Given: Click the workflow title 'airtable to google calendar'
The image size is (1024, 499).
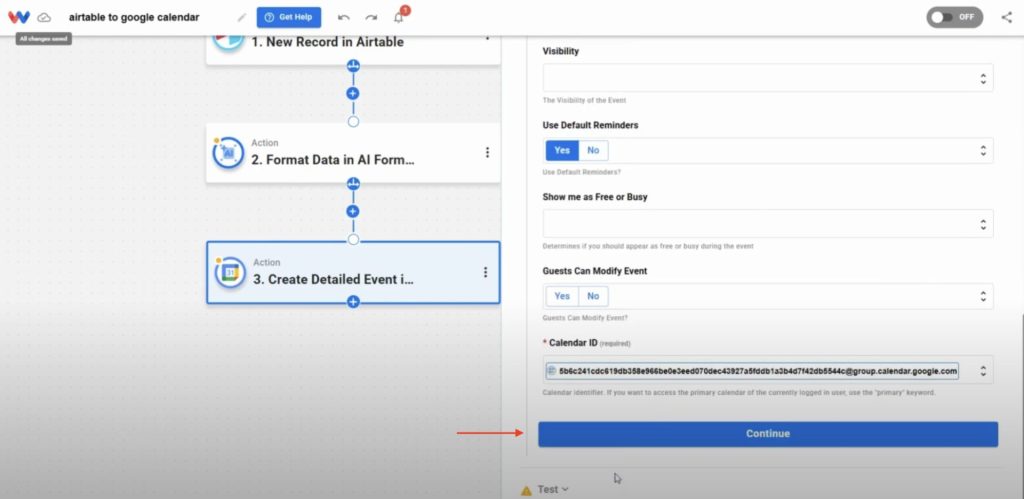Looking at the screenshot, I should pyautogui.click(x=134, y=18).
